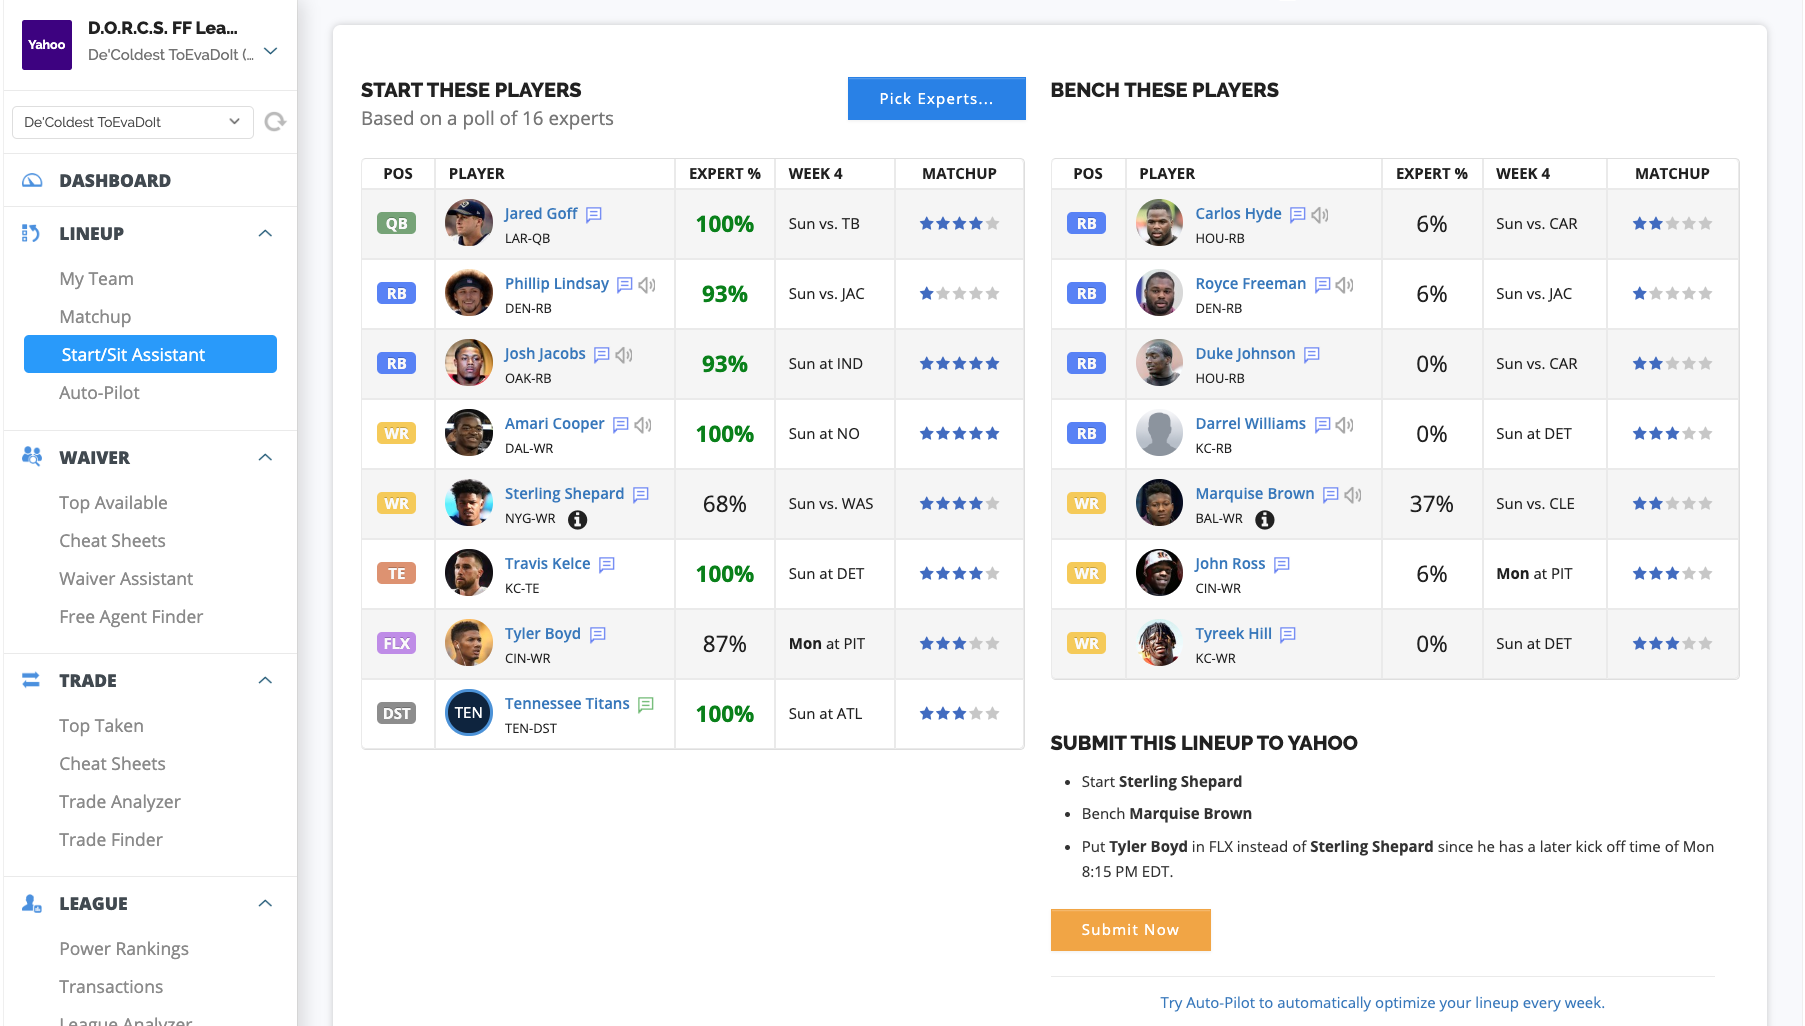Click the refresh icon beside team selector

click(275, 122)
